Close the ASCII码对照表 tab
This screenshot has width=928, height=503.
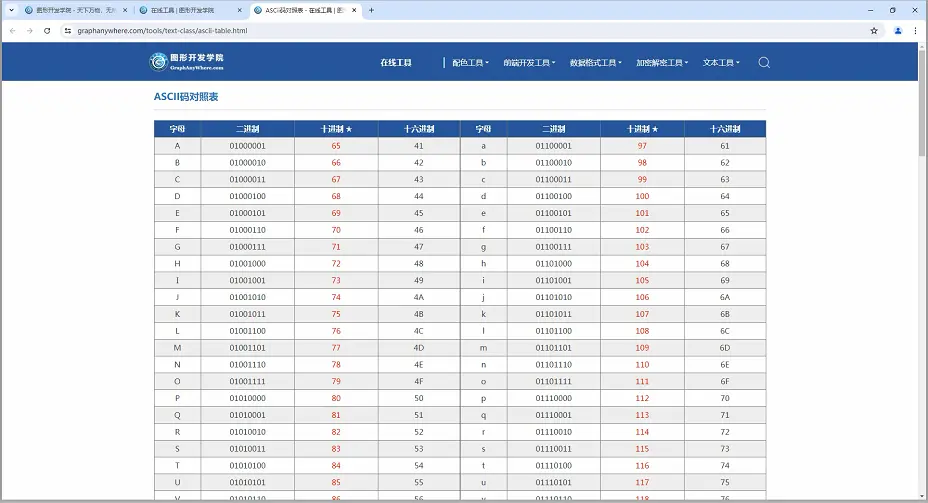354,10
